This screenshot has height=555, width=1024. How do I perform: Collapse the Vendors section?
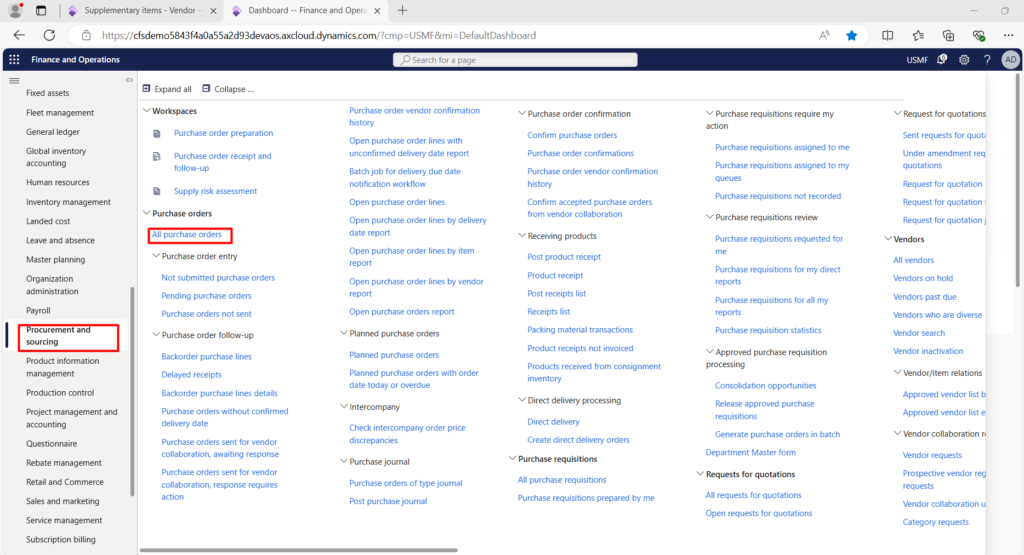point(888,239)
